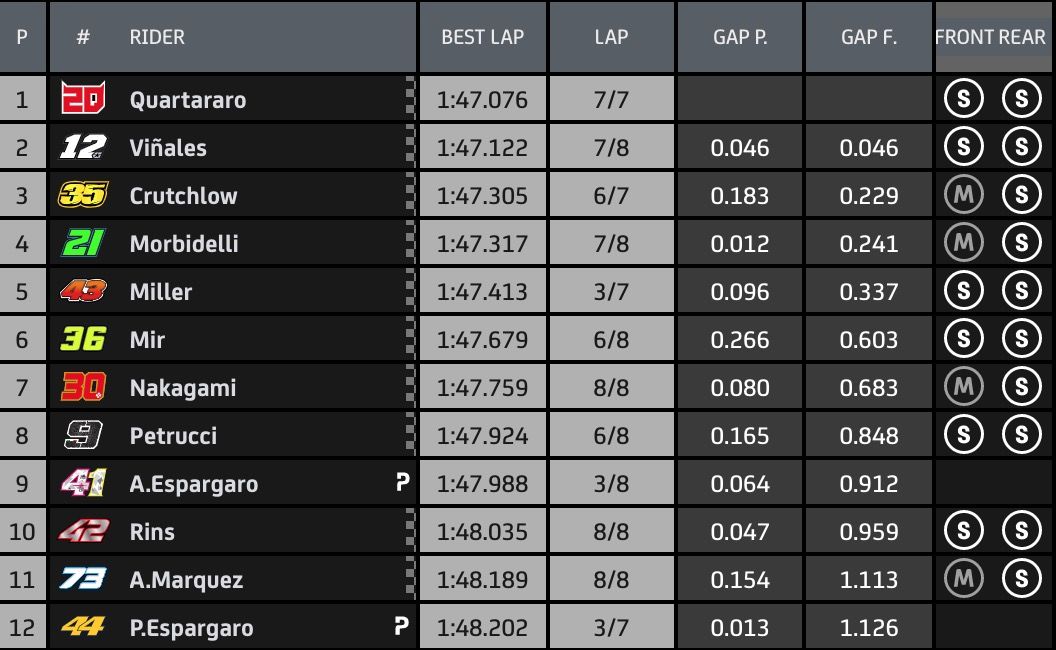Click Rins' soft front tyre icon
Viewport: 1056px width, 650px height.
point(964,531)
